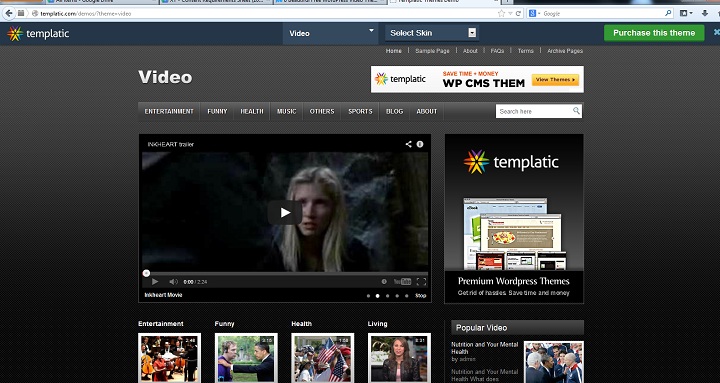This screenshot has height=383, width=720.
Task: Mute the video with the speaker icon
Action: tap(173, 282)
